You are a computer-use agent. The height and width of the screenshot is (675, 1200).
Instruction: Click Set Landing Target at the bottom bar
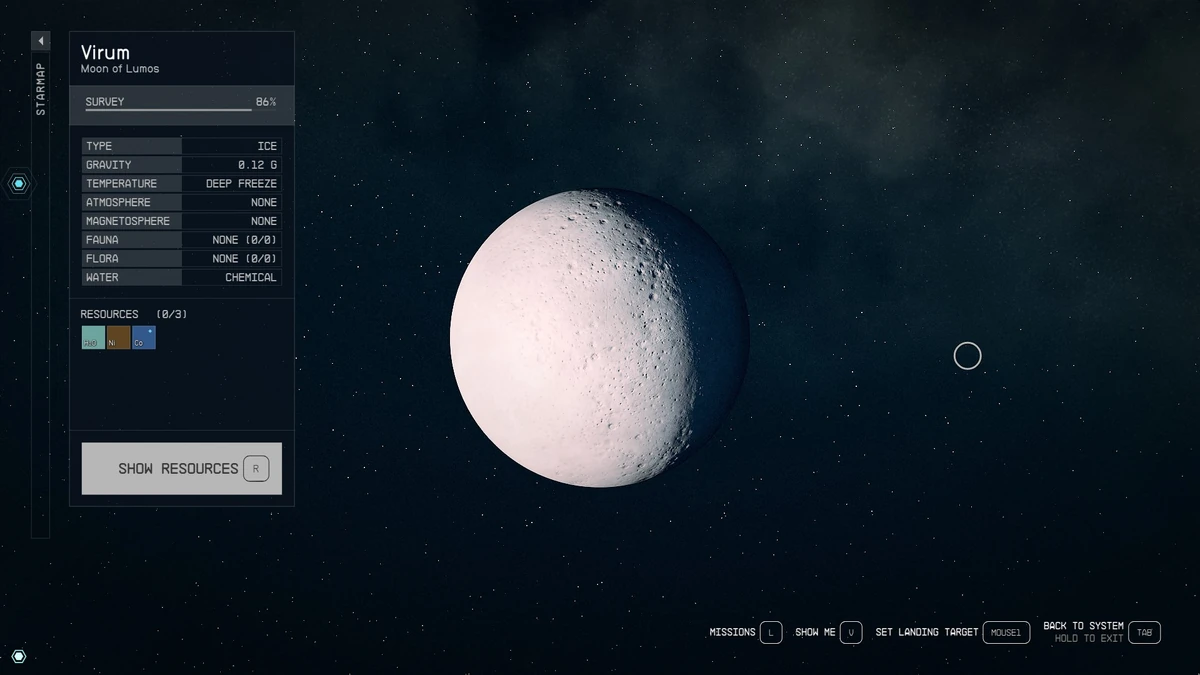tap(926, 632)
